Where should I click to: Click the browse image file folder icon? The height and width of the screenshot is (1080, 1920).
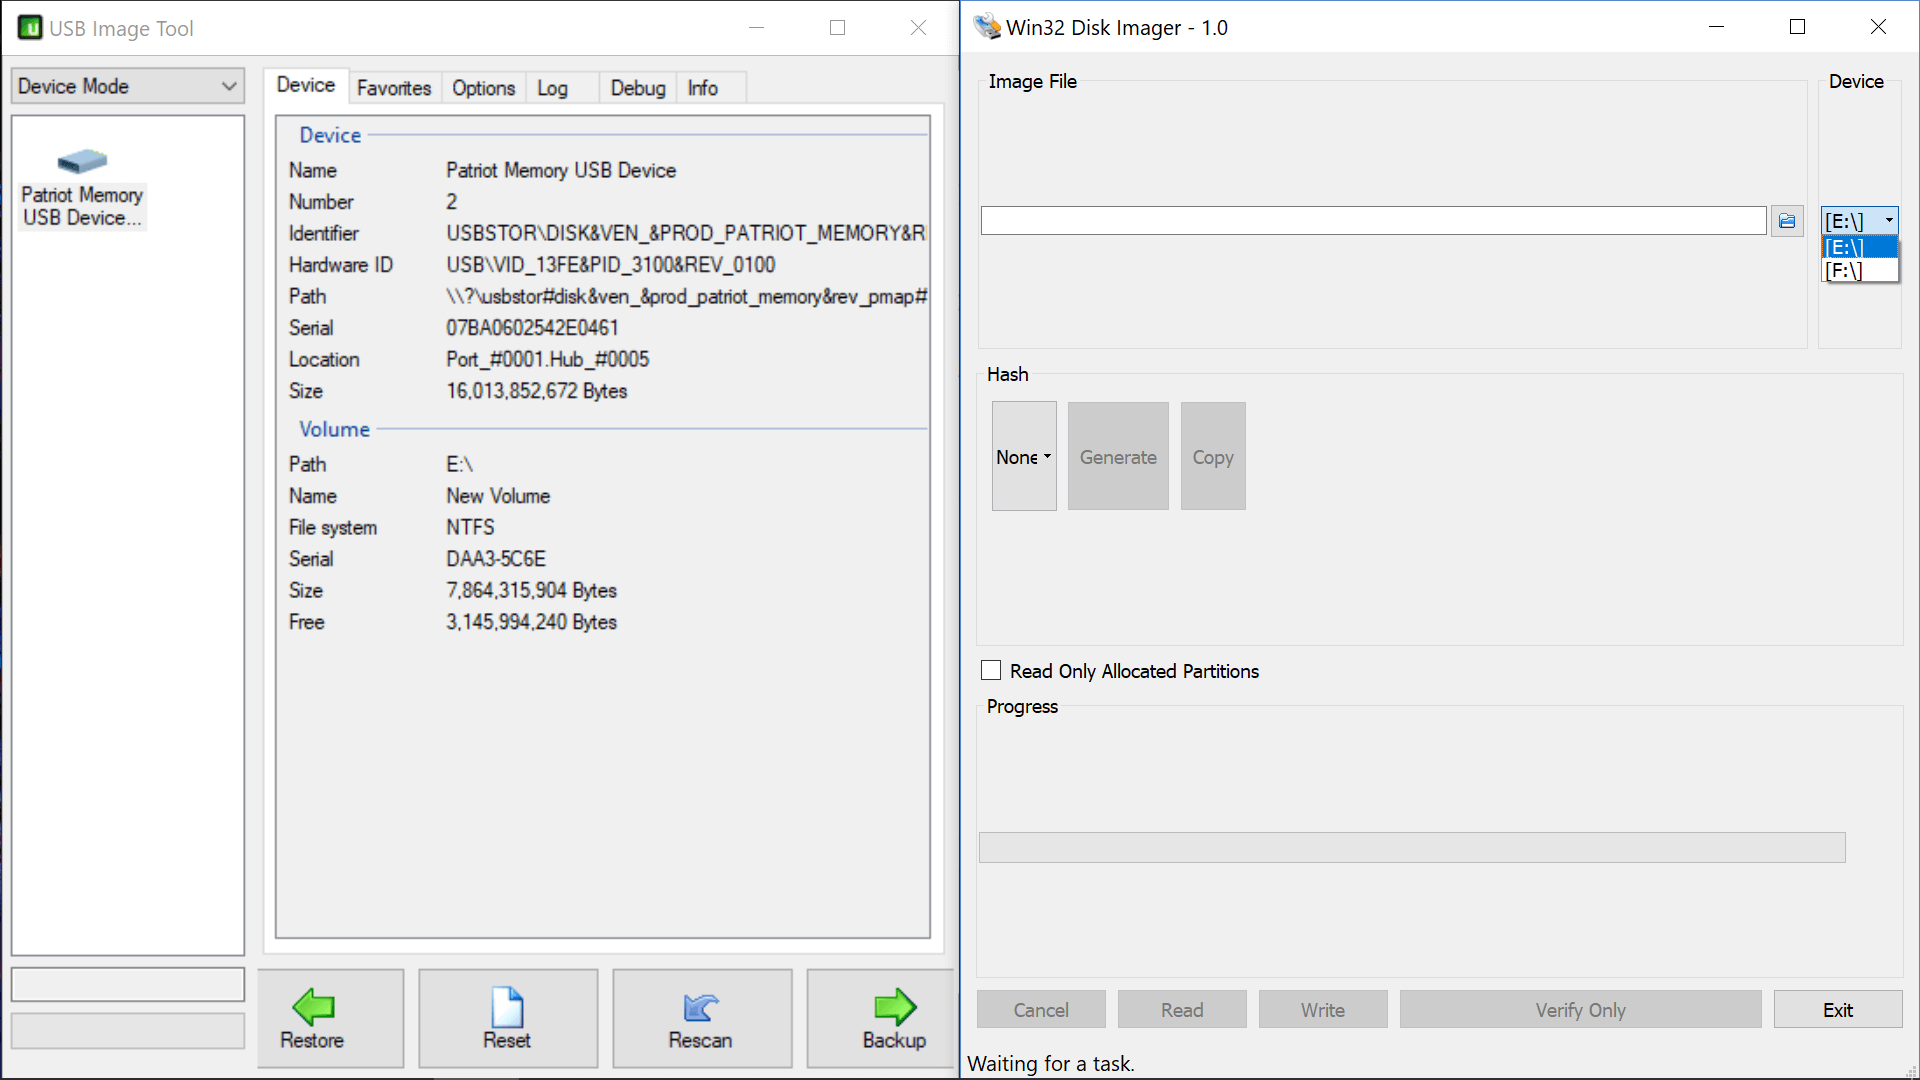tap(1787, 221)
